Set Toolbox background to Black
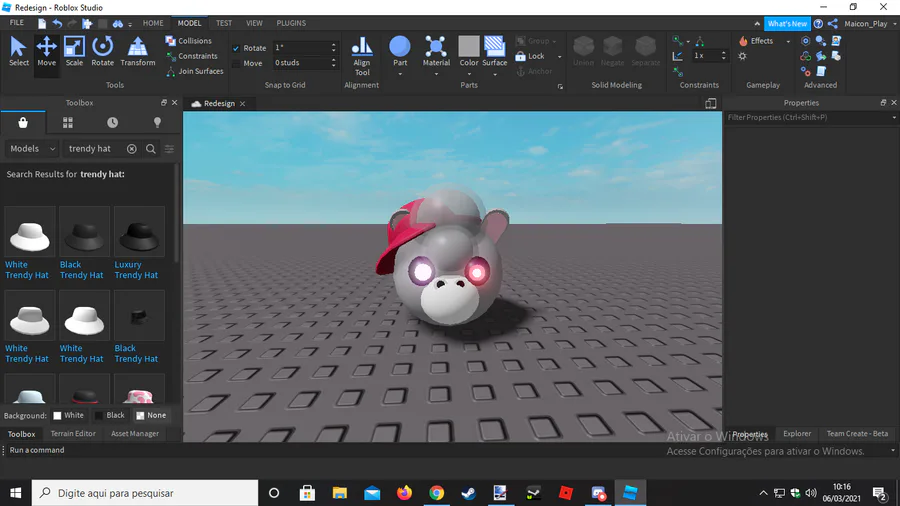900x506 pixels. tap(110, 415)
